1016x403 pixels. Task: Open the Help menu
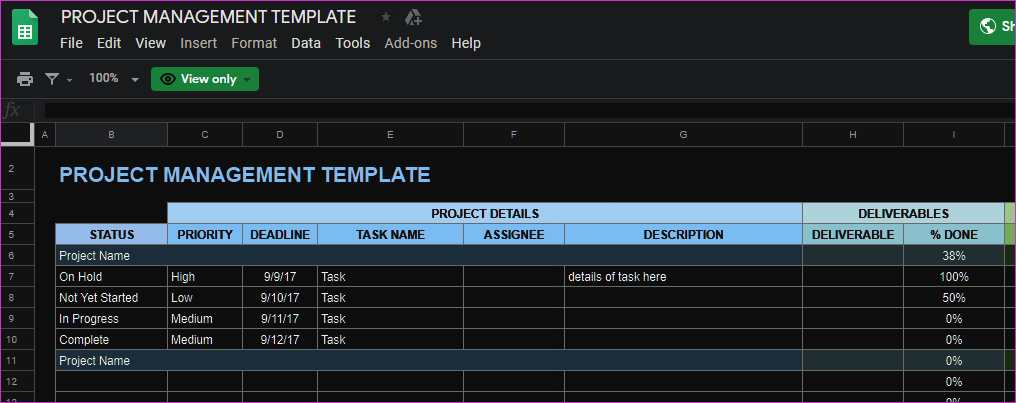(466, 43)
